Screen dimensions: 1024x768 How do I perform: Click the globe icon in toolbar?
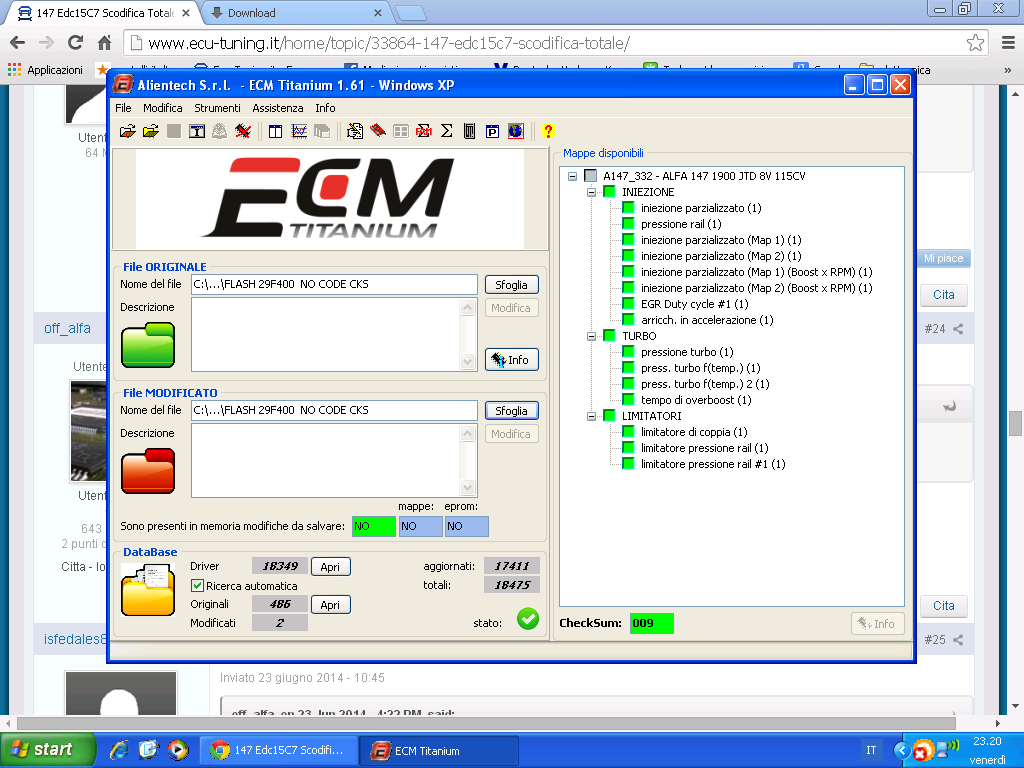click(515, 131)
